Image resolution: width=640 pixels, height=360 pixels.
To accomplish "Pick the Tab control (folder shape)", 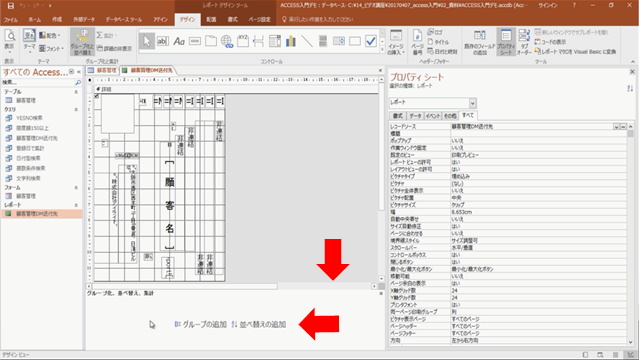I will click(x=211, y=41).
